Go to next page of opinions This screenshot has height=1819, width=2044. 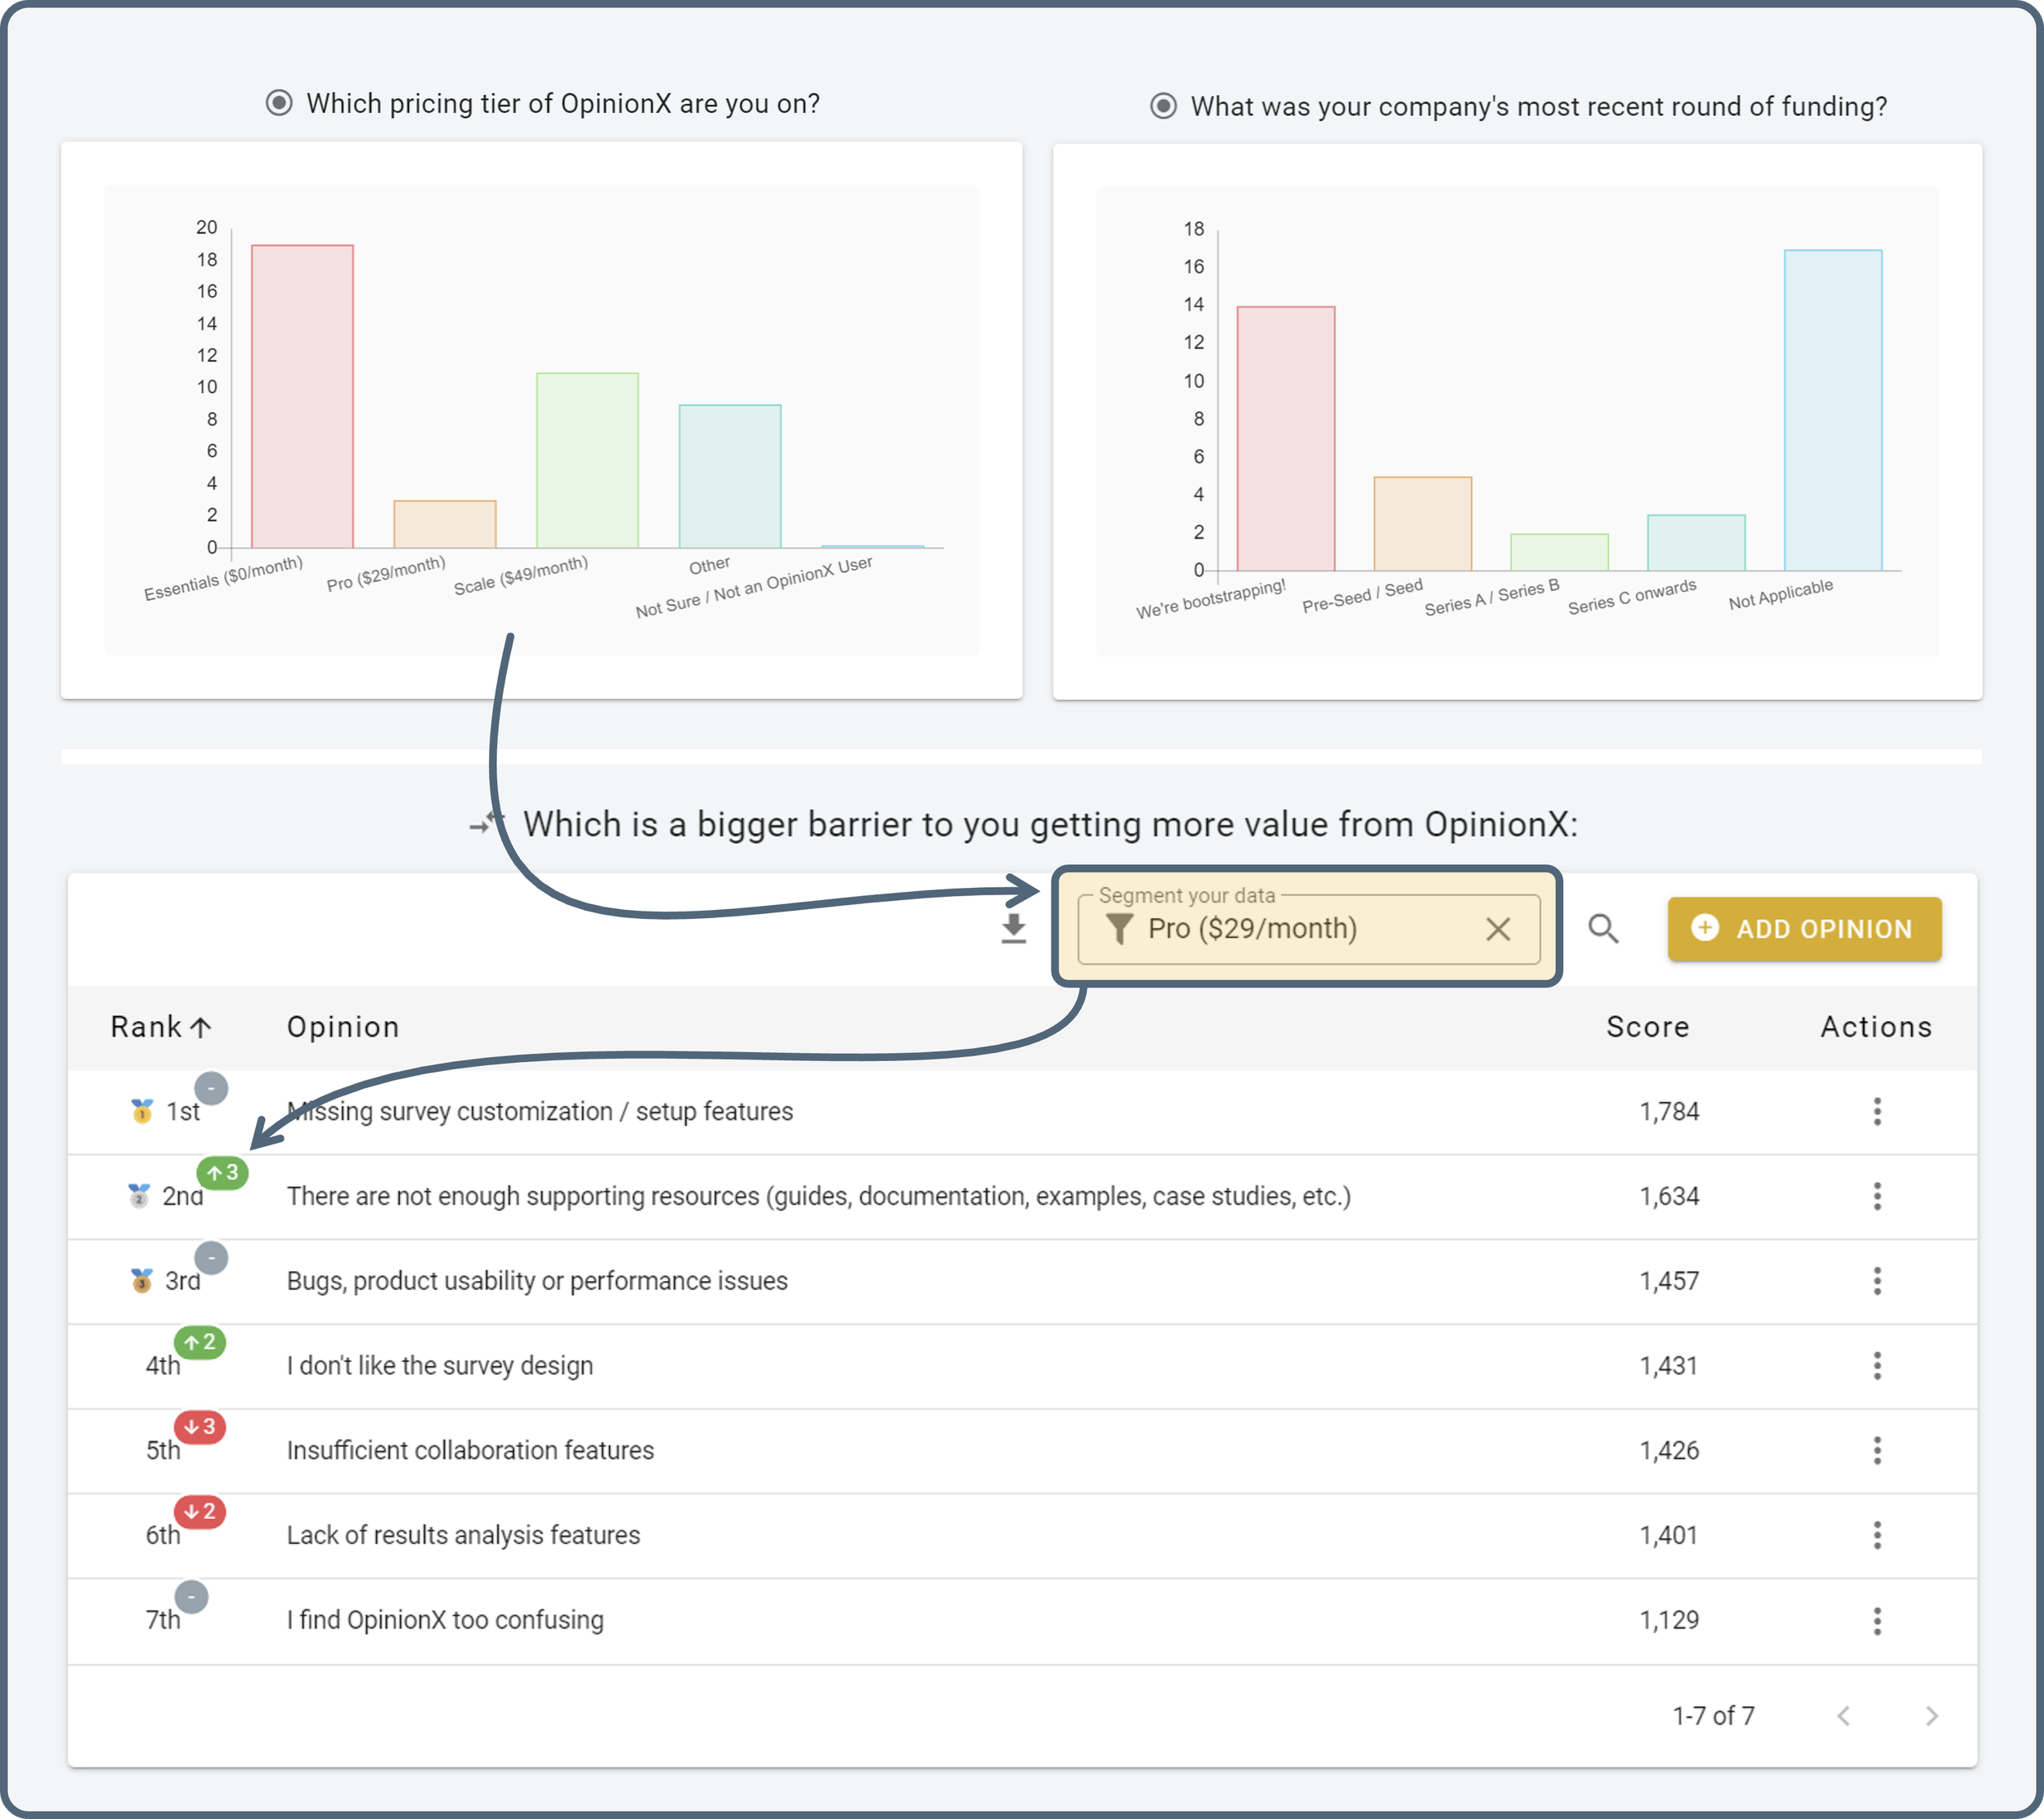(1931, 1716)
